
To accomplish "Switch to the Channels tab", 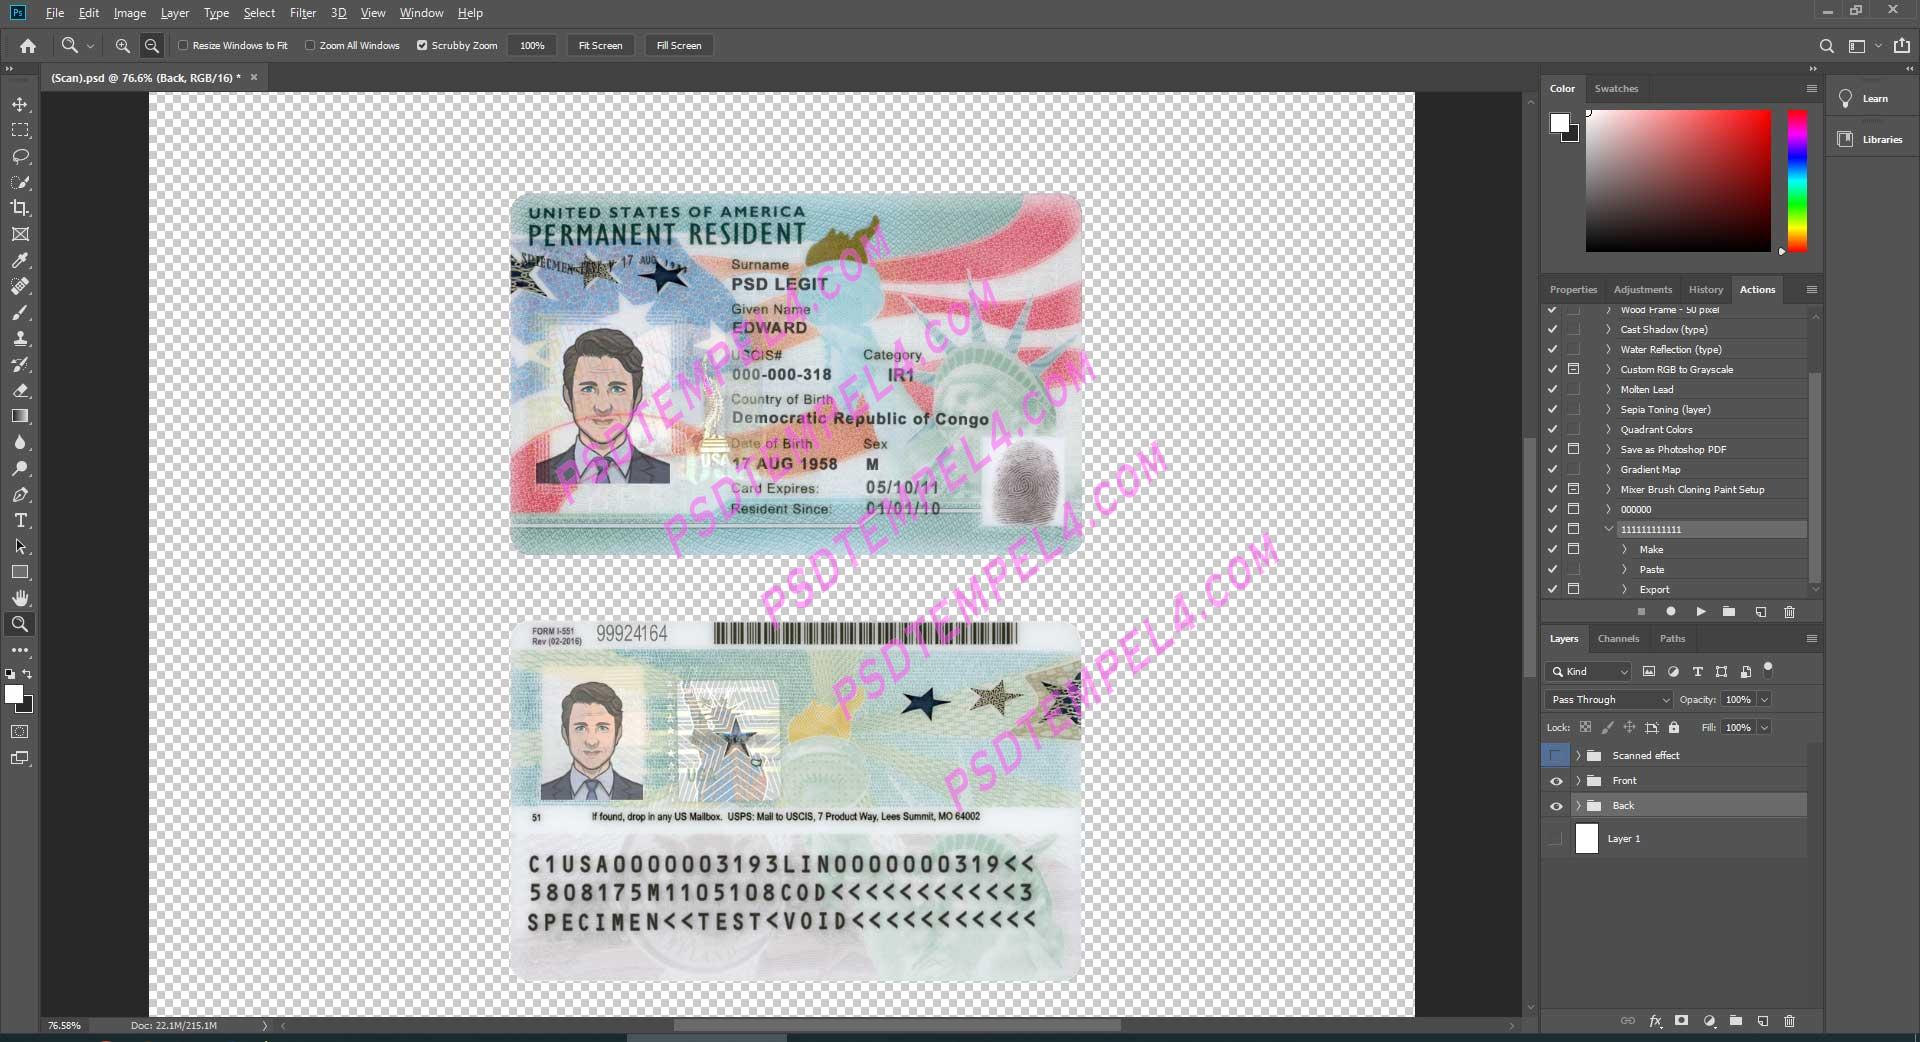I will coord(1618,639).
